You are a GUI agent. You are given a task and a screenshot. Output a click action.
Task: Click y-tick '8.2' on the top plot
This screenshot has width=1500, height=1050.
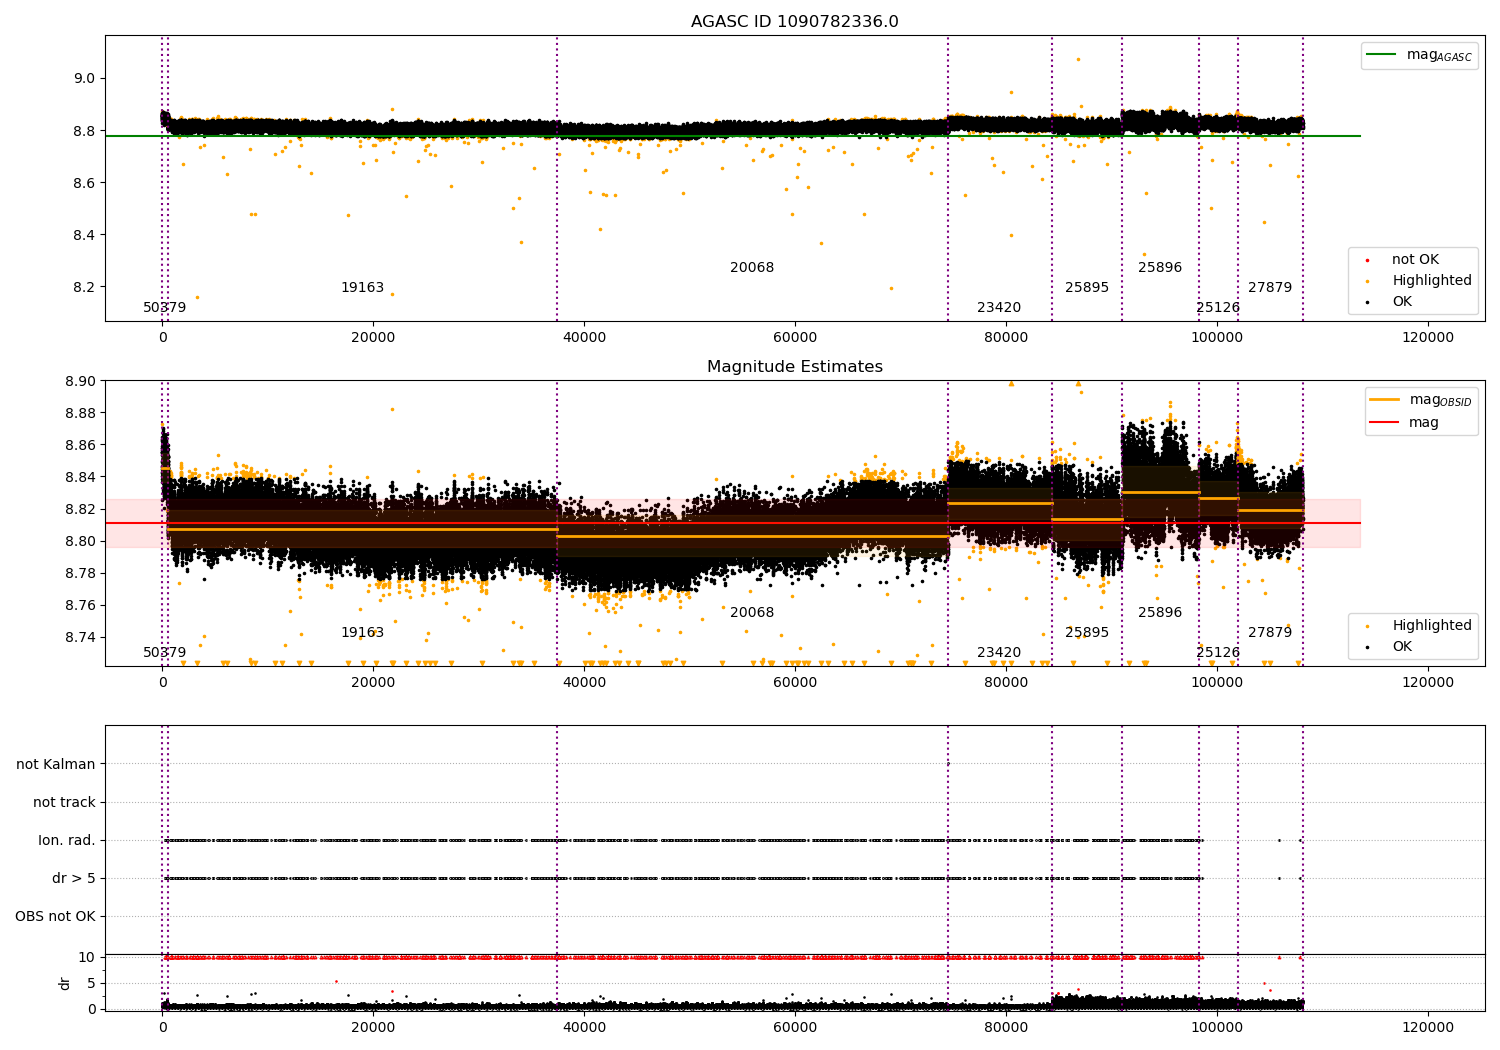pos(85,287)
